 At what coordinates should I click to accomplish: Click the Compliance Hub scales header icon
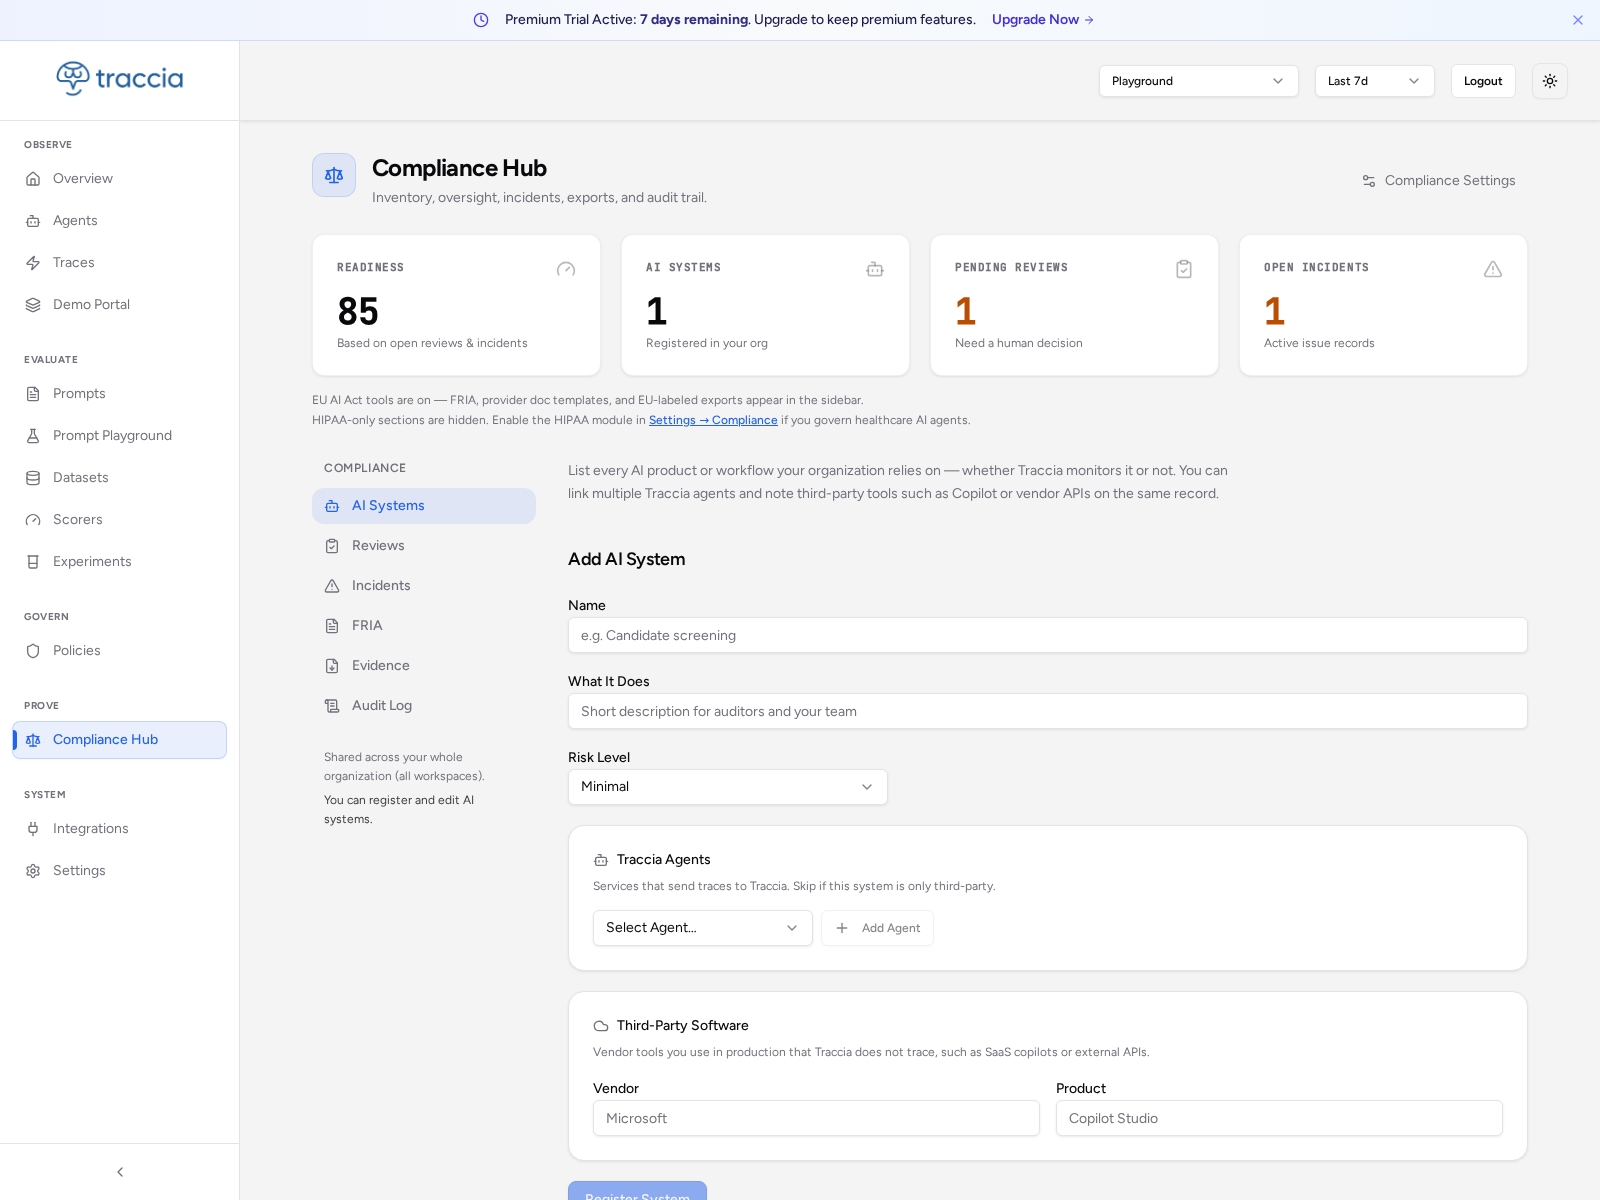pos(334,175)
